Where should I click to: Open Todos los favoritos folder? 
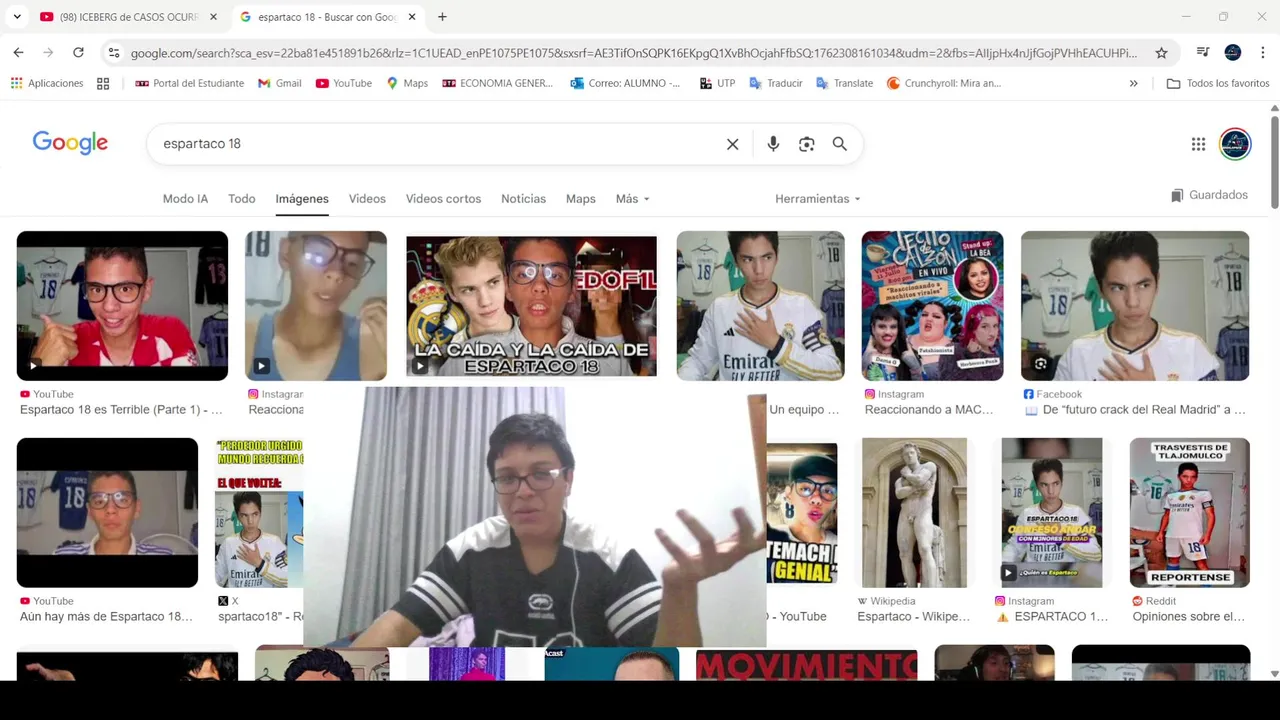1217,83
